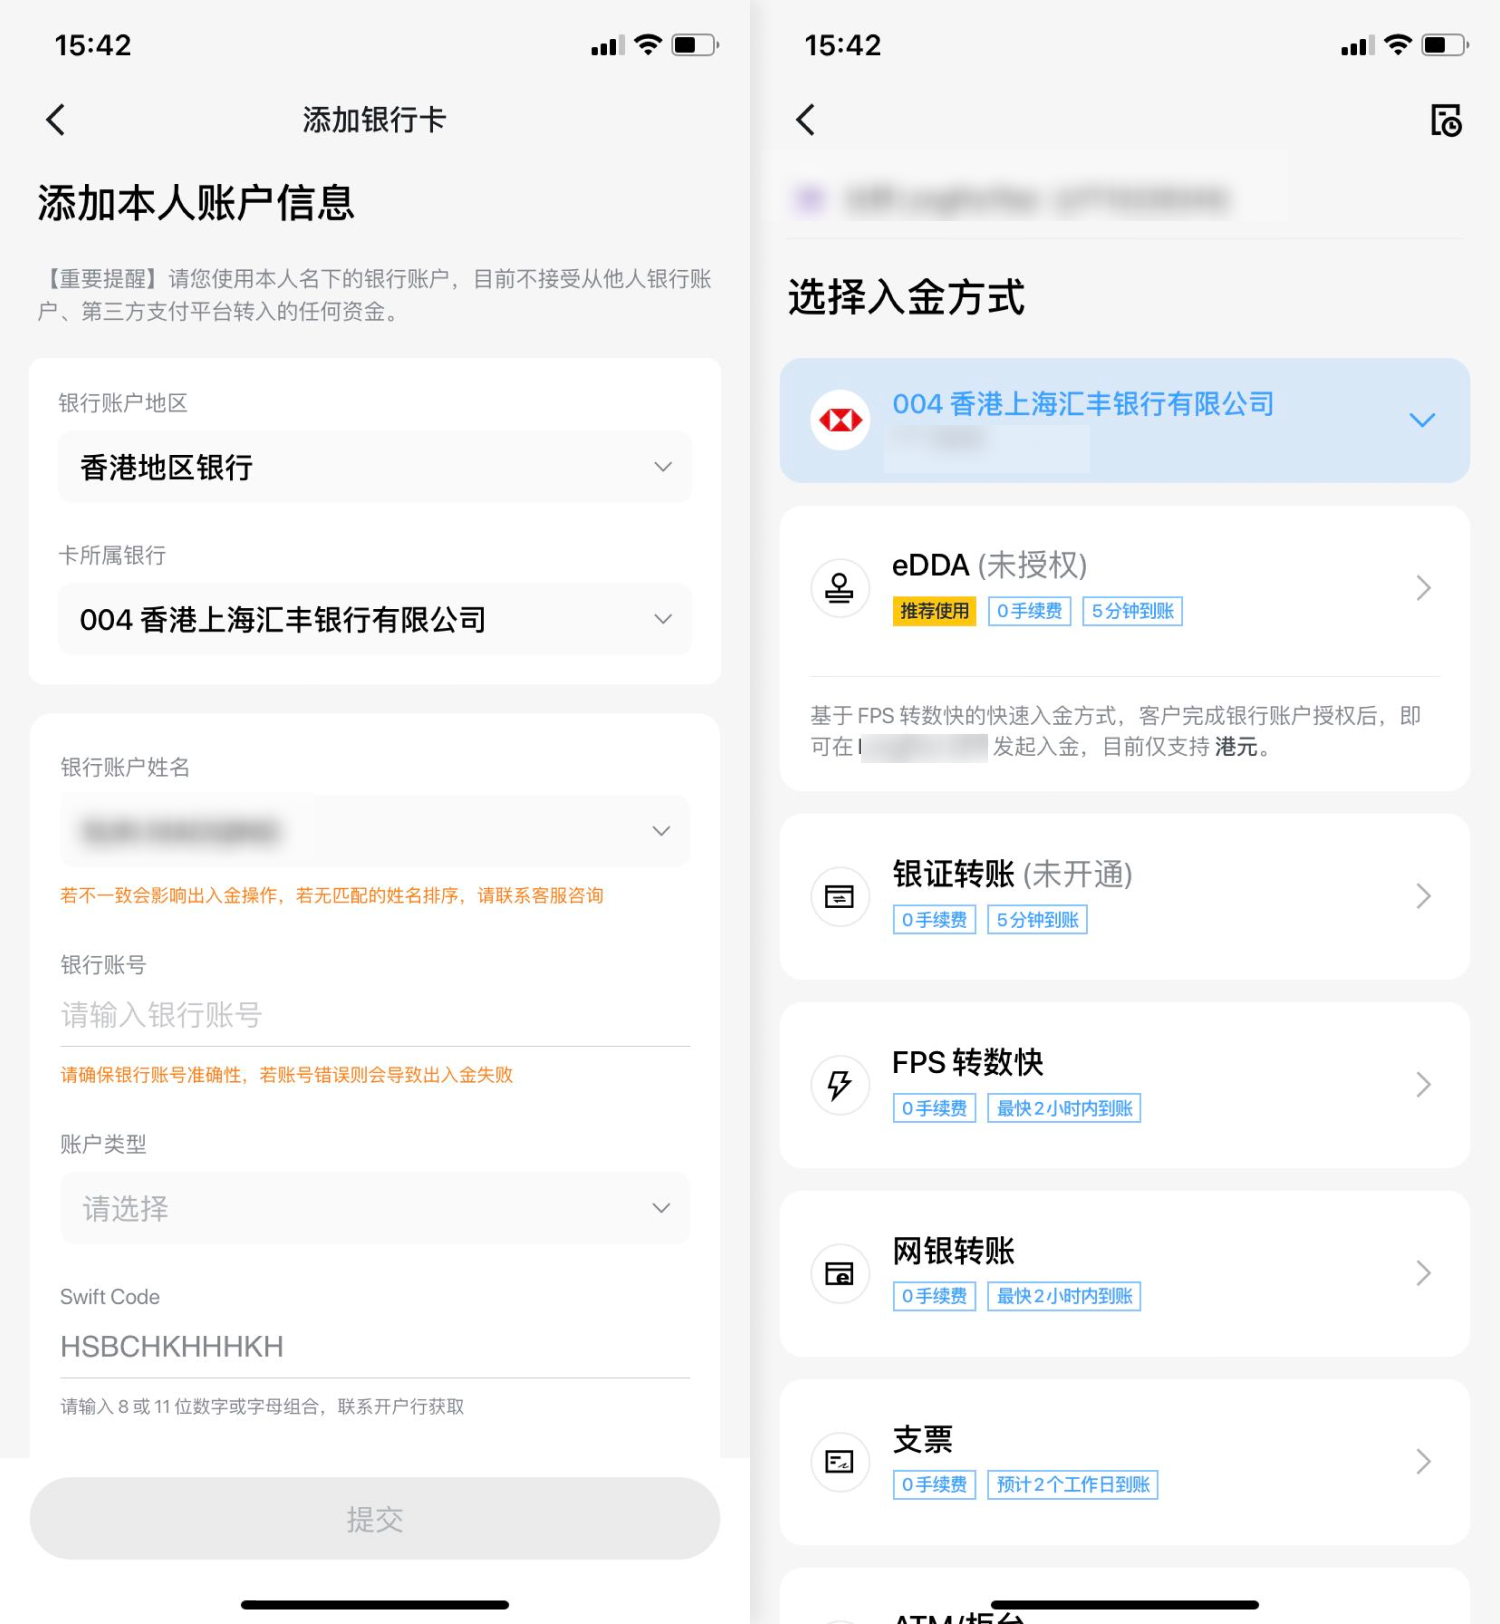This screenshot has height=1624, width=1500.
Task: Tap the left phone cellular signal icon
Action: 607,46
